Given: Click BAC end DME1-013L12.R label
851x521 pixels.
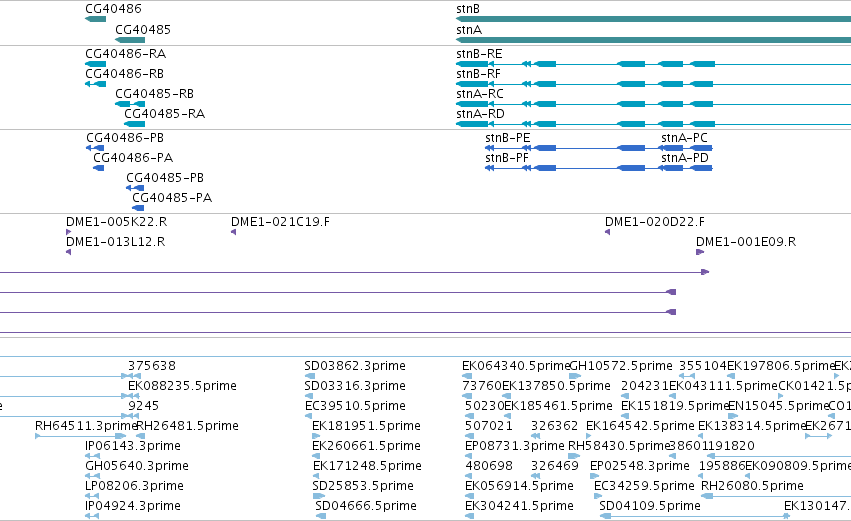Looking at the screenshot, I should pos(116,242).
